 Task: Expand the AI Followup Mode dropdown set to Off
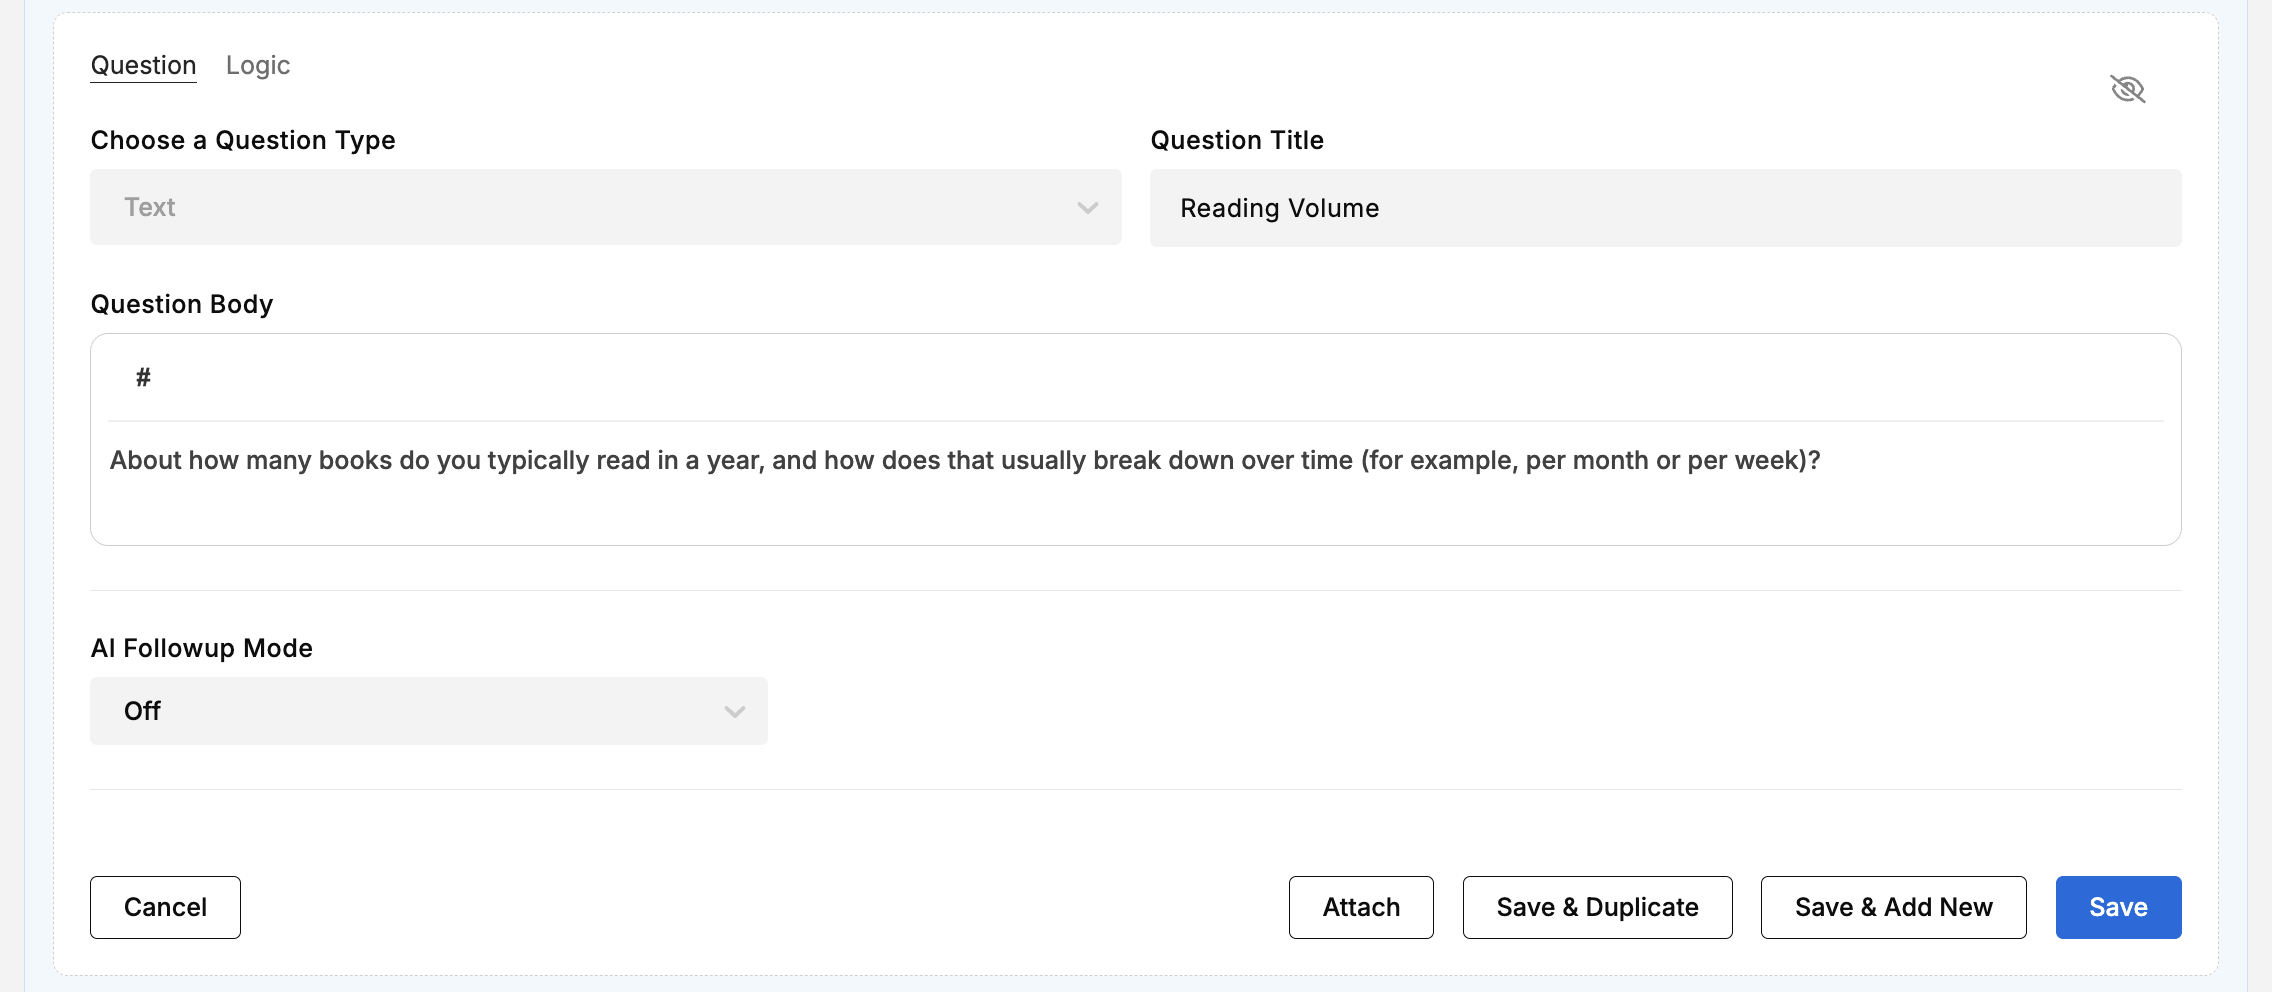pos(428,711)
